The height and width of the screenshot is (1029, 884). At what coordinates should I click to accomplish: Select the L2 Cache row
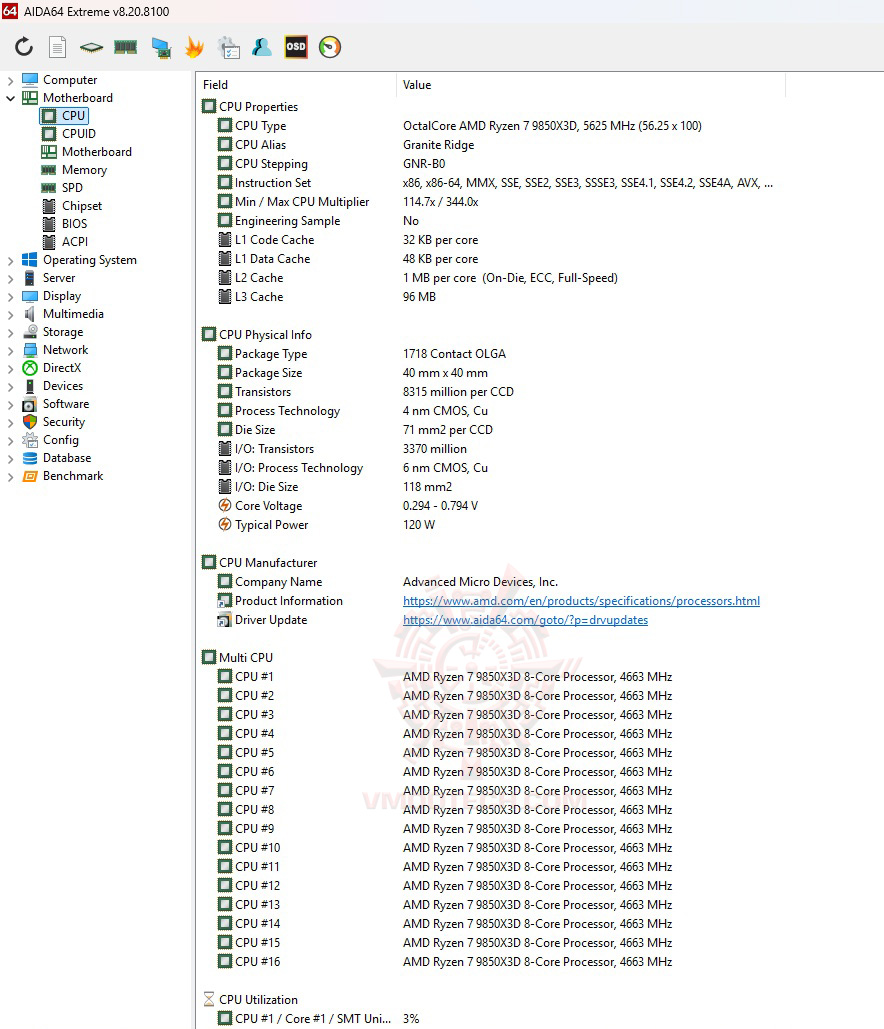click(x=491, y=278)
